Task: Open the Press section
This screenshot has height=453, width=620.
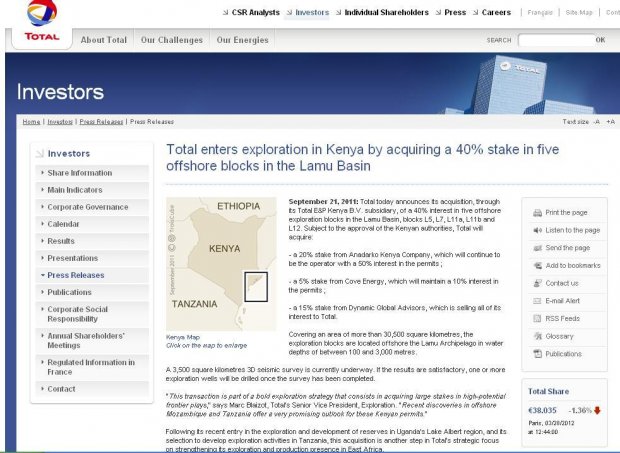Action: click(x=455, y=13)
